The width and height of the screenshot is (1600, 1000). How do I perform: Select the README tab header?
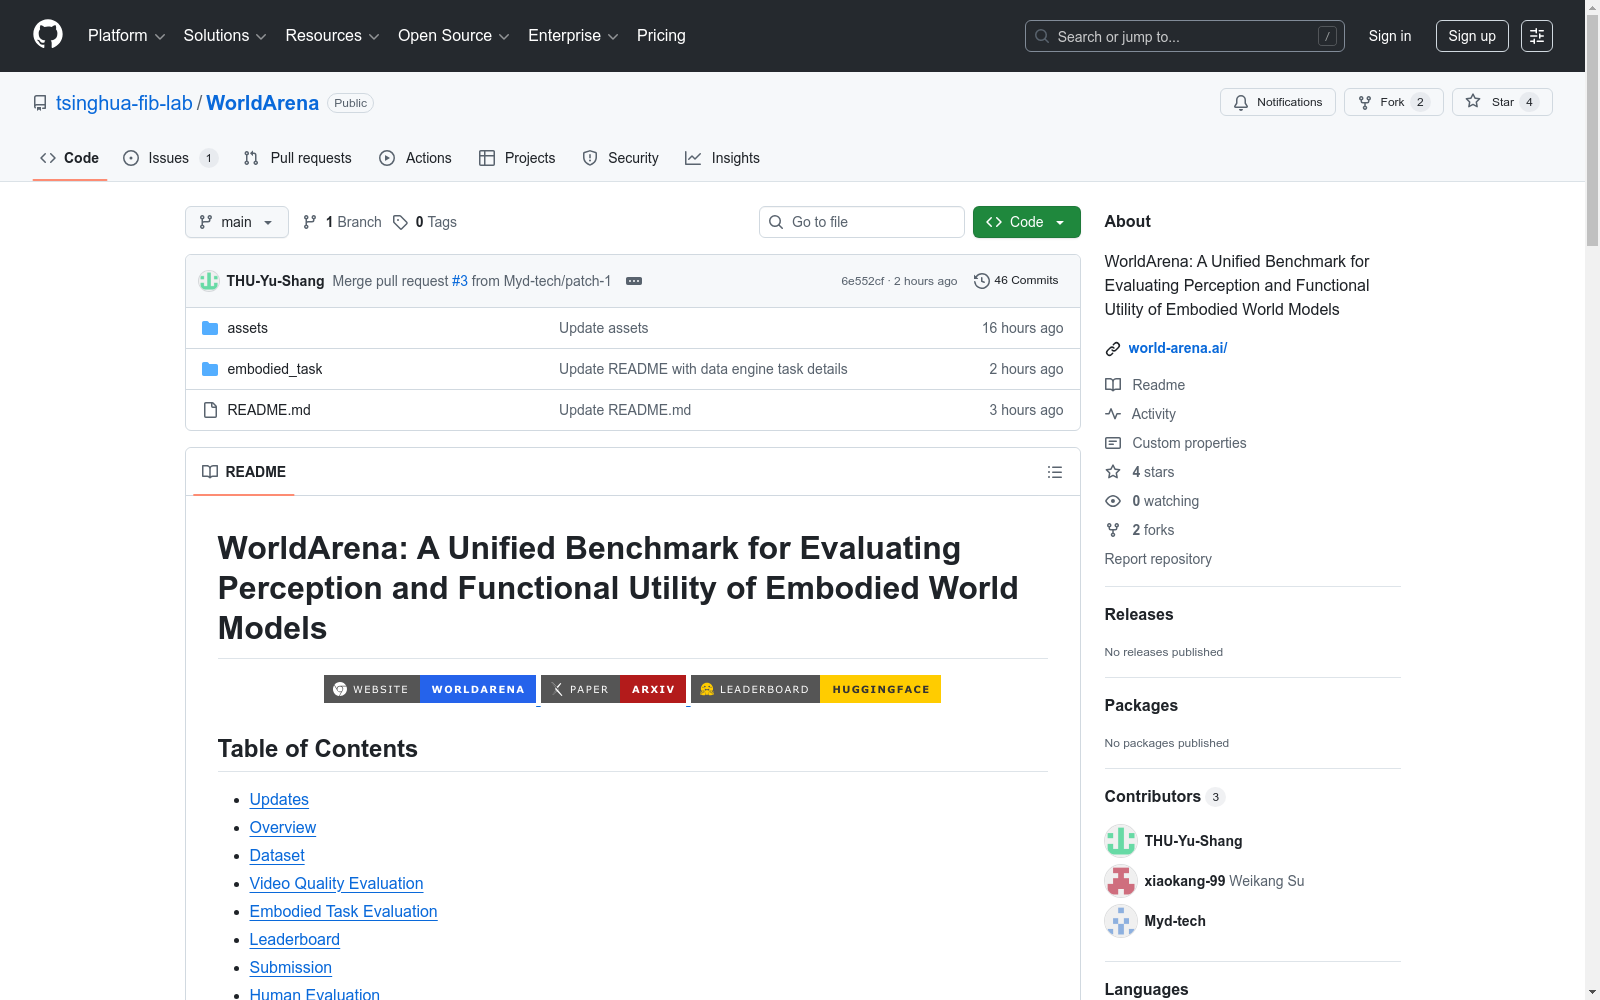coord(244,472)
